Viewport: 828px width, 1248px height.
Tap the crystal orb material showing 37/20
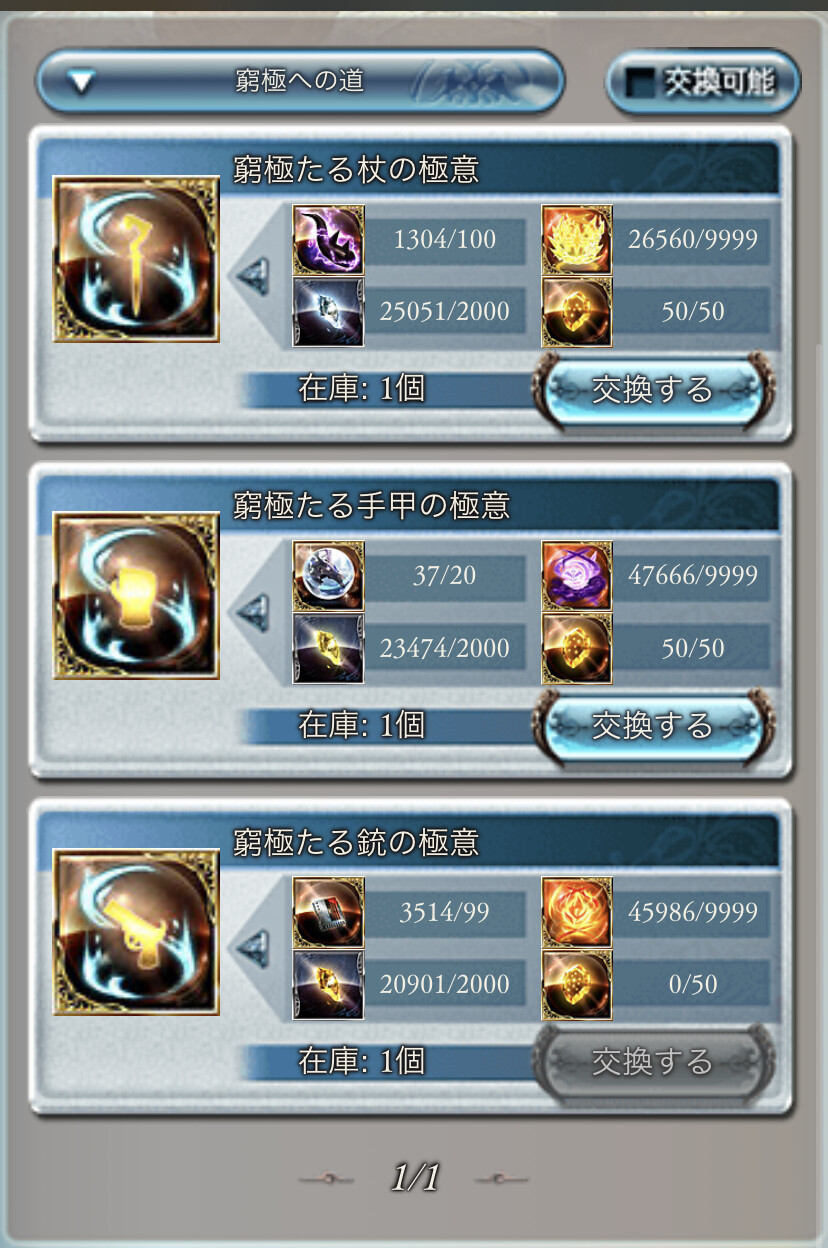[x=328, y=576]
